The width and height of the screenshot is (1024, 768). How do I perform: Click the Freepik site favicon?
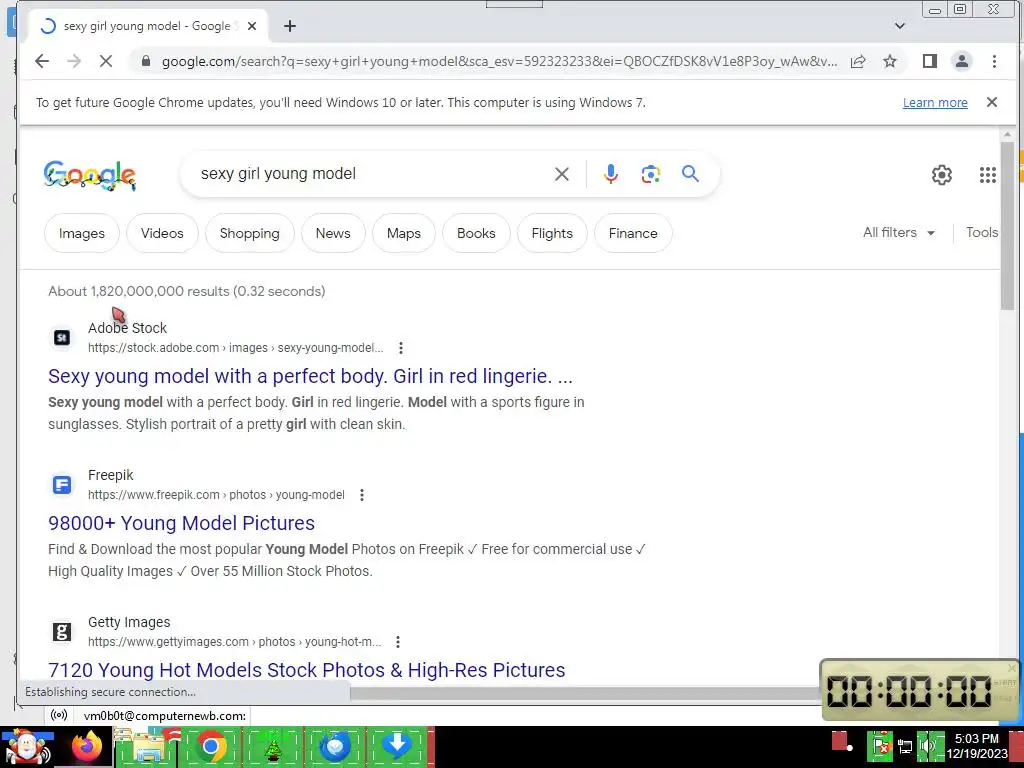[62, 485]
